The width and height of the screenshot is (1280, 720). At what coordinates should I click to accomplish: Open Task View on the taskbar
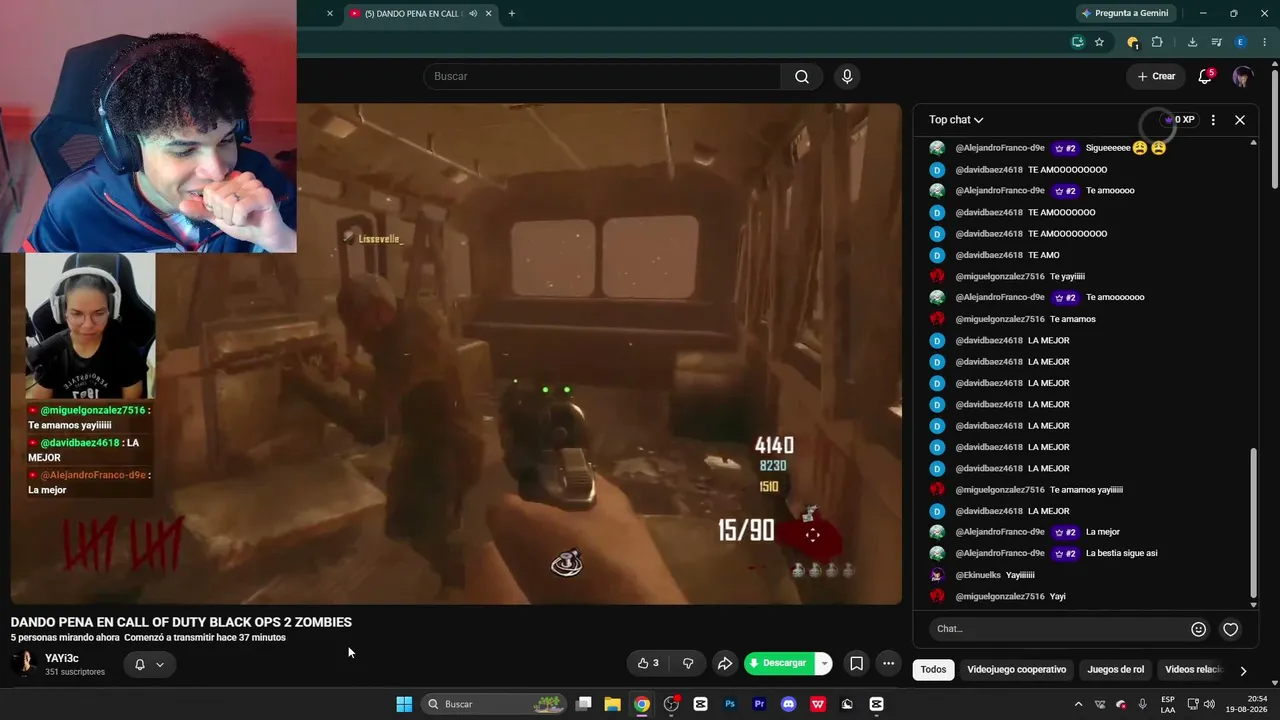pos(584,704)
